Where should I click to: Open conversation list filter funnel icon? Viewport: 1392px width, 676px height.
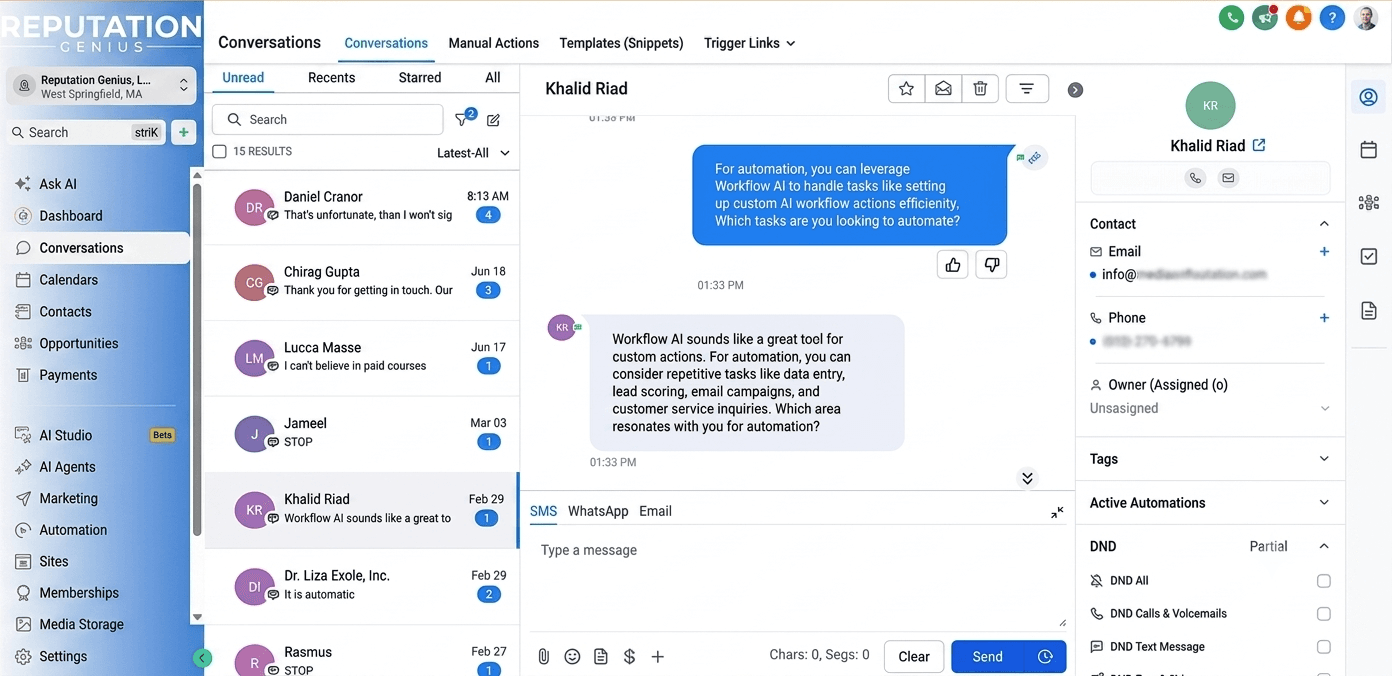click(x=463, y=119)
